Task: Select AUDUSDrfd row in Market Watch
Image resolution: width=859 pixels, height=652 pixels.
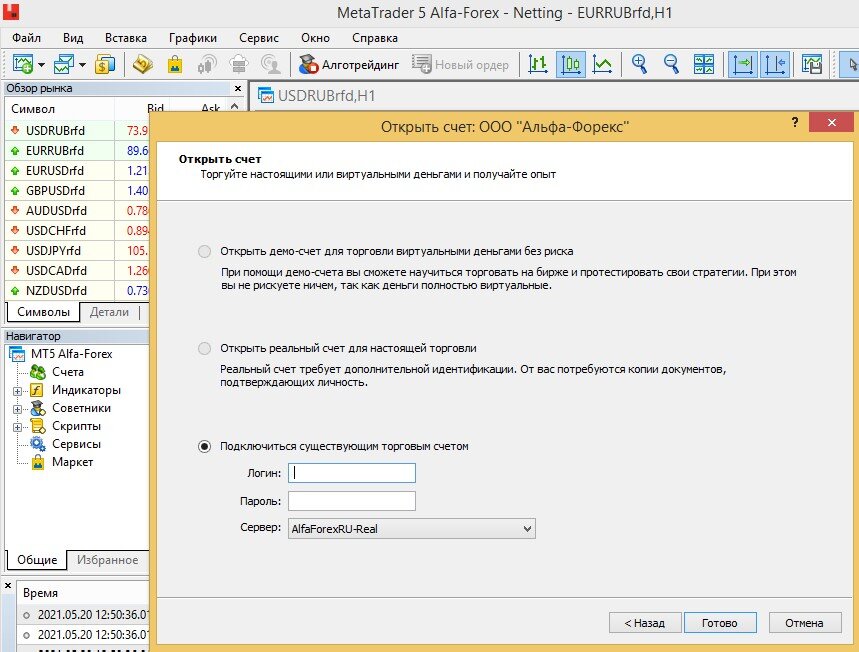Action: (x=77, y=210)
